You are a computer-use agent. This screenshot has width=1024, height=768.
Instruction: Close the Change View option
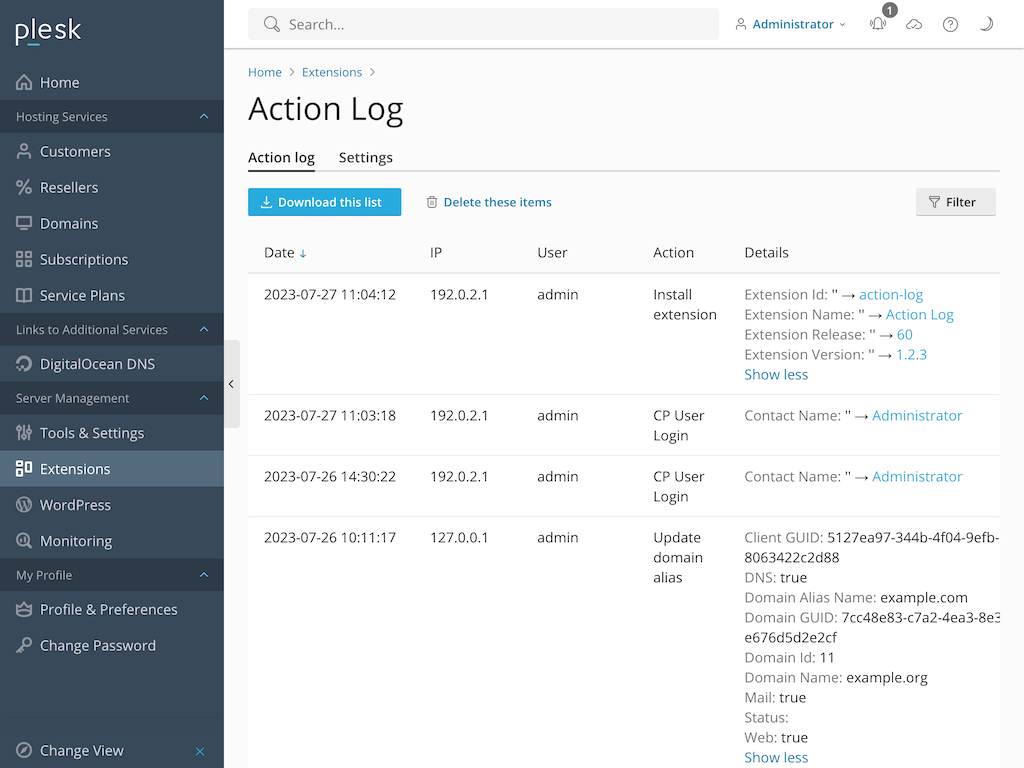200,751
